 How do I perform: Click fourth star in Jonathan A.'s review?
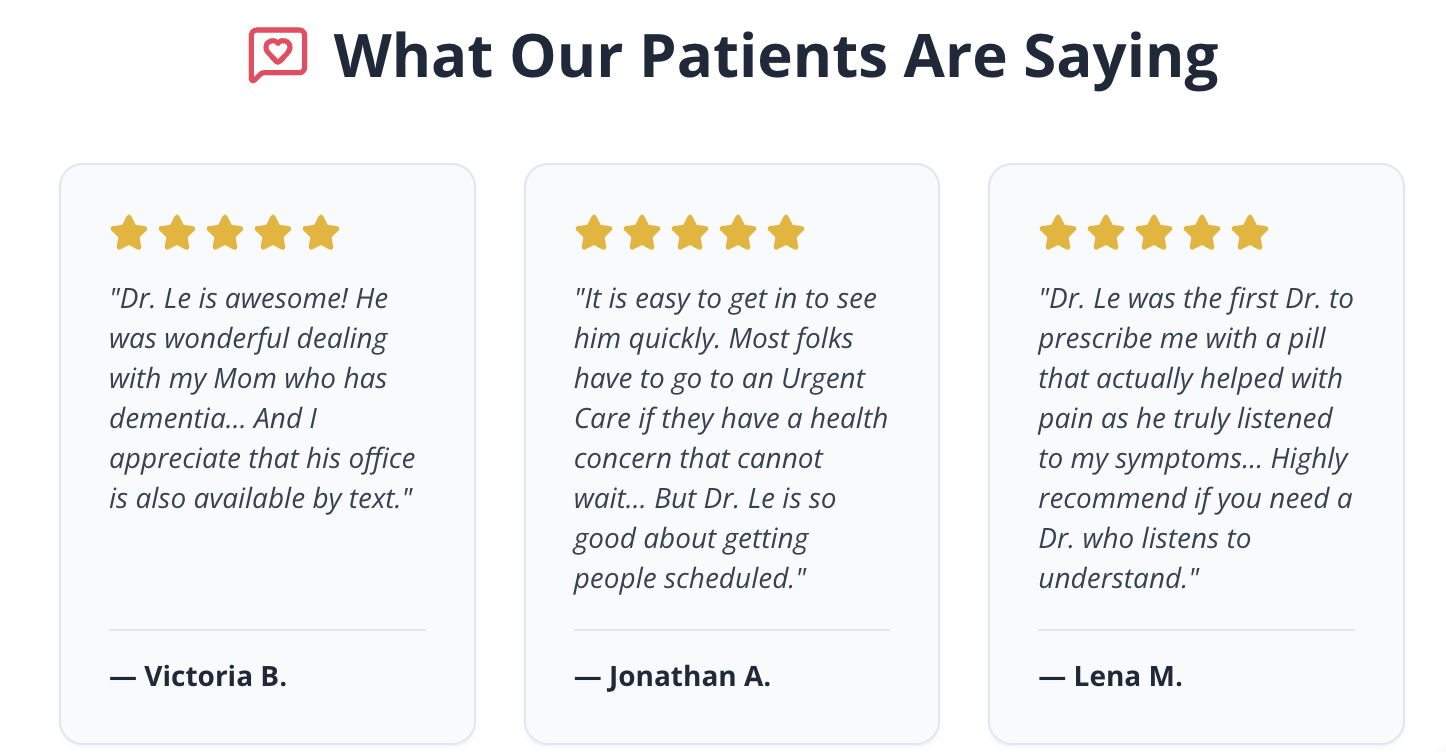(738, 233)
